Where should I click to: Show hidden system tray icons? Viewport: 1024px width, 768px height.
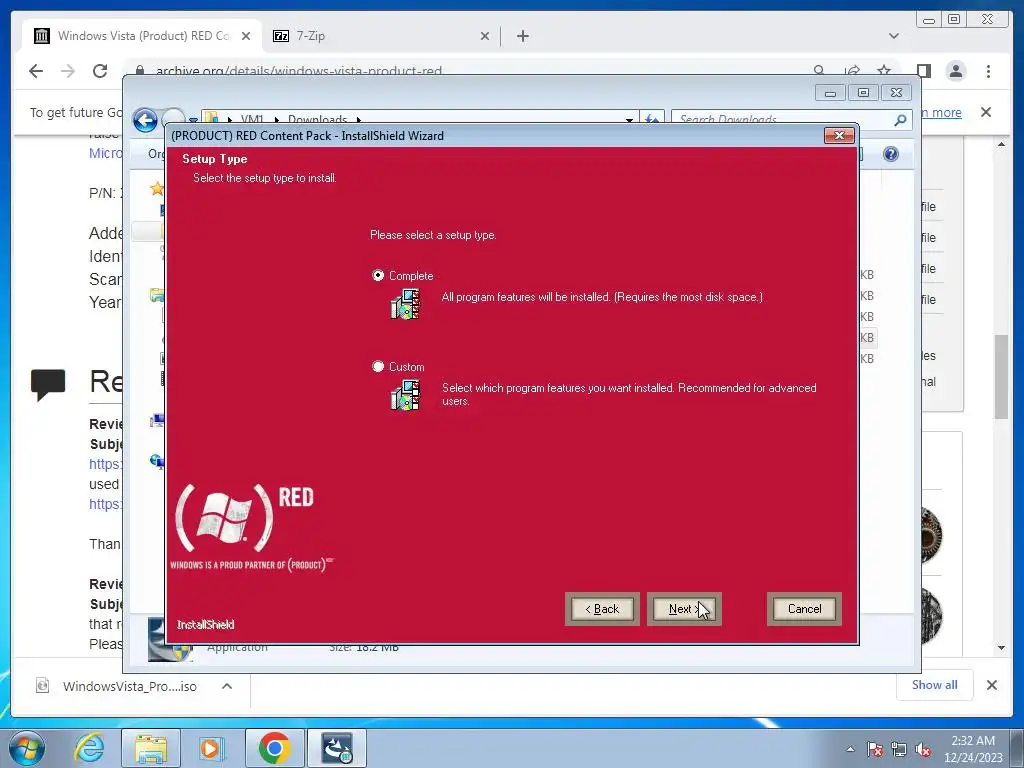coord(850,749)
